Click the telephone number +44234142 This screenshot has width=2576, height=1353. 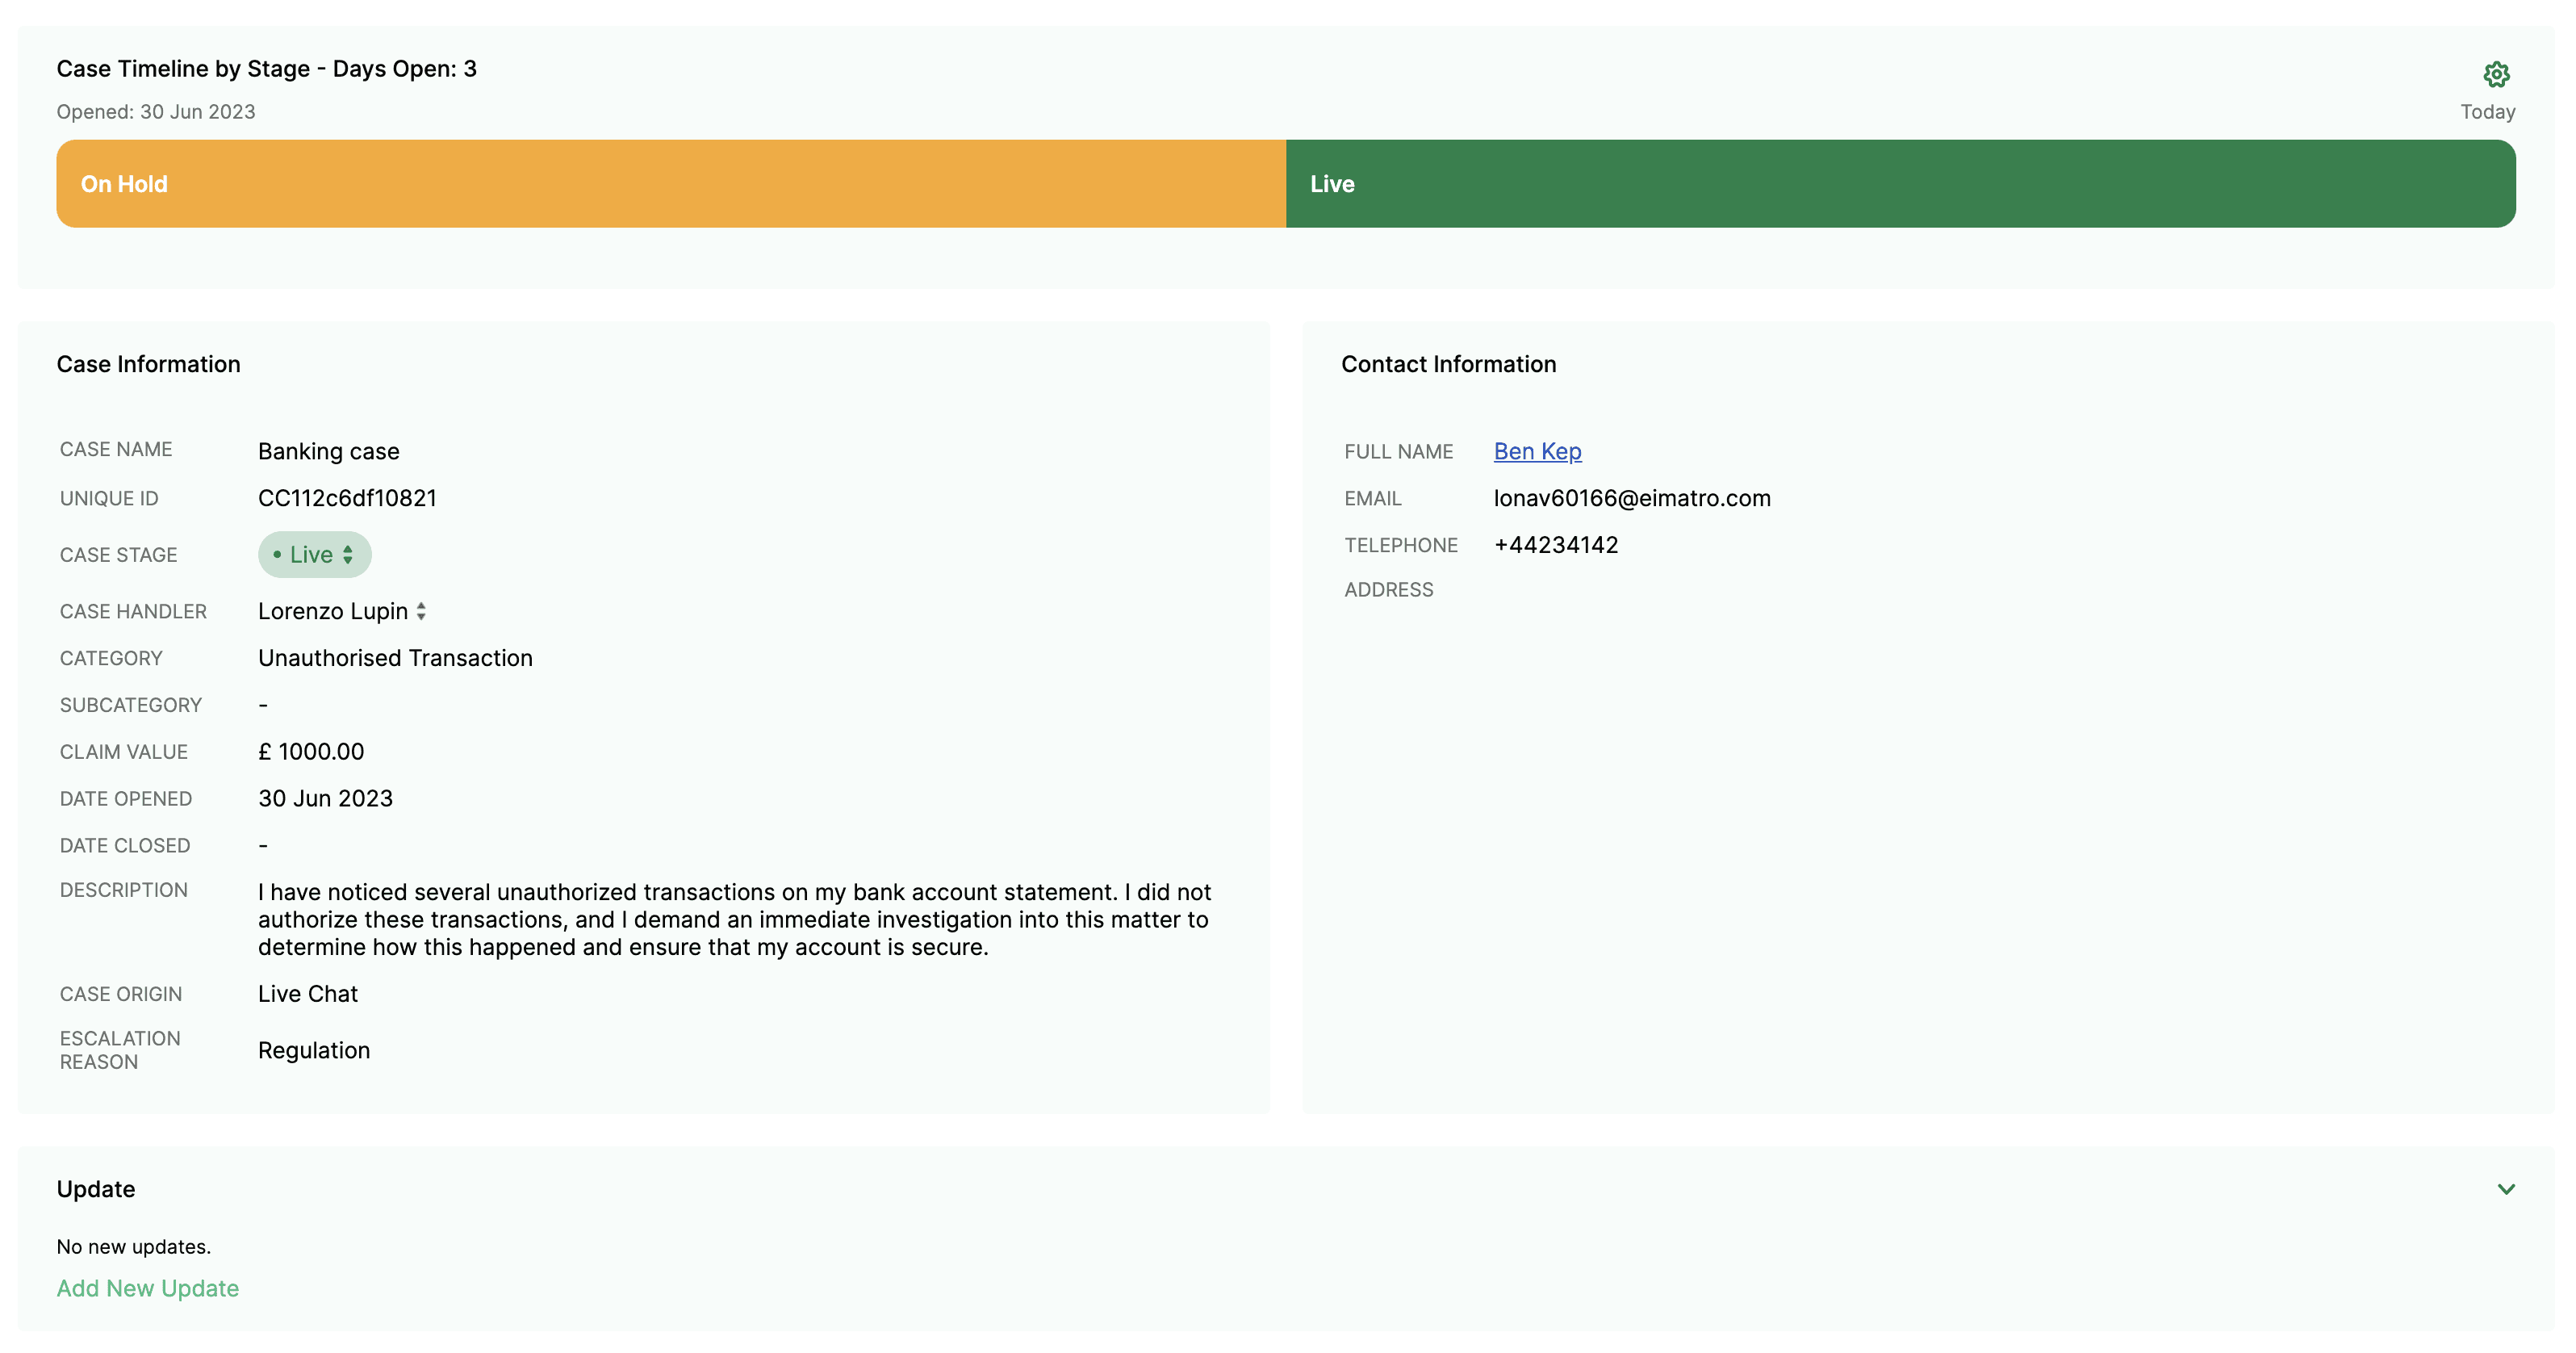point(1555,545)
